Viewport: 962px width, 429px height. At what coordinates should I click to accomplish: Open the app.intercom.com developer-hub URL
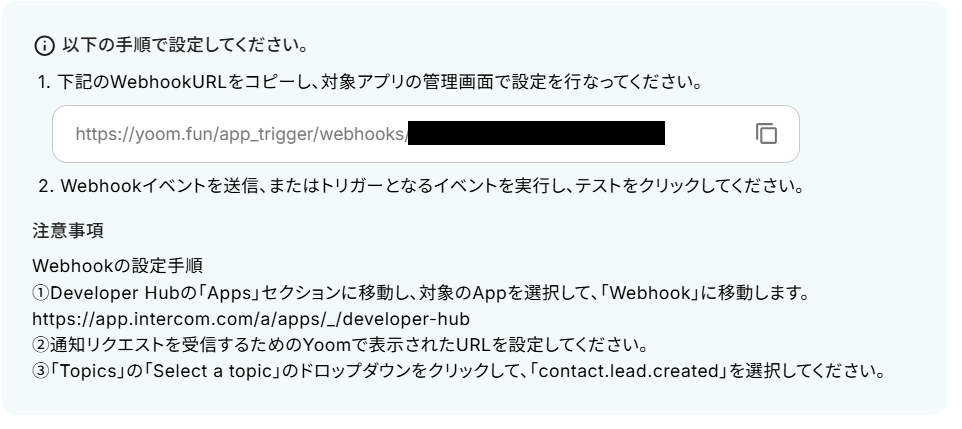pyautogui.click(x=251, y=319)
